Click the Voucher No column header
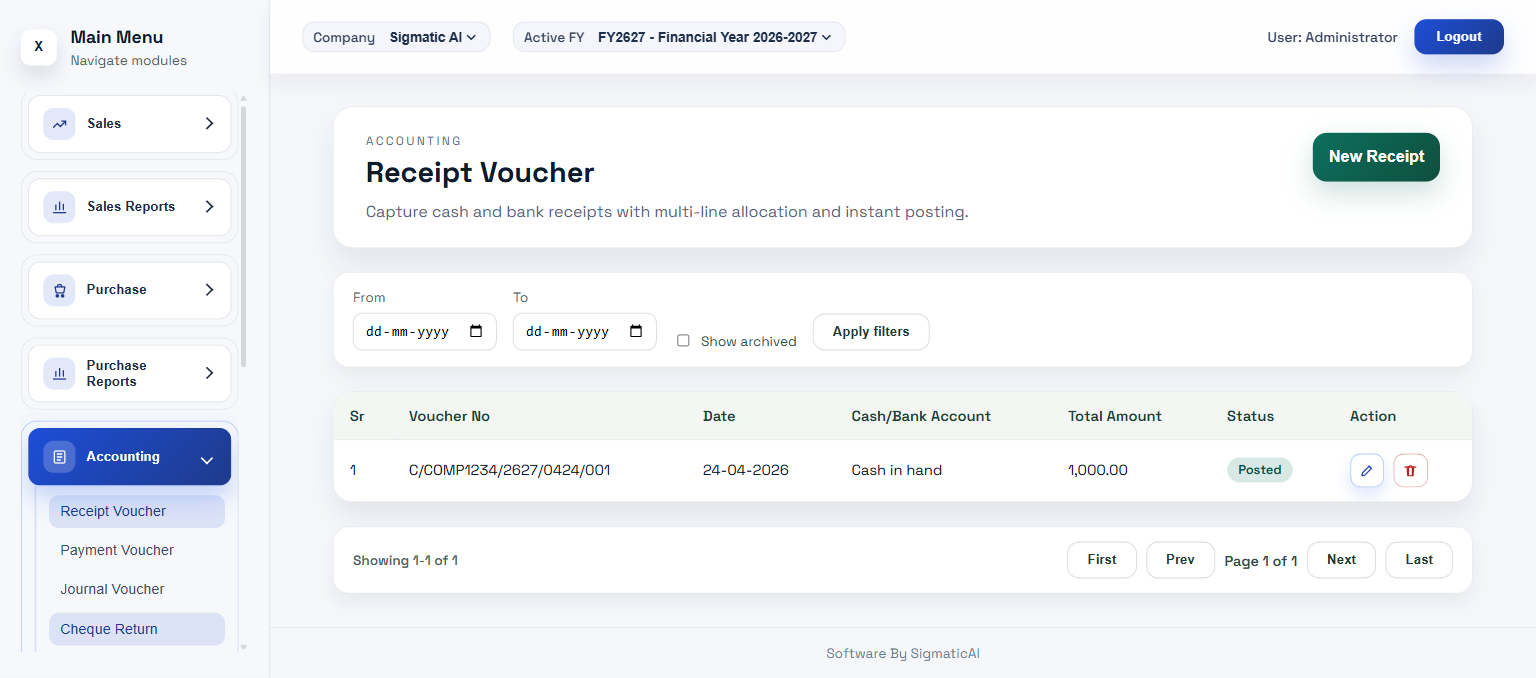This screenshot has width=1536, height=678. tap(449, 416)
